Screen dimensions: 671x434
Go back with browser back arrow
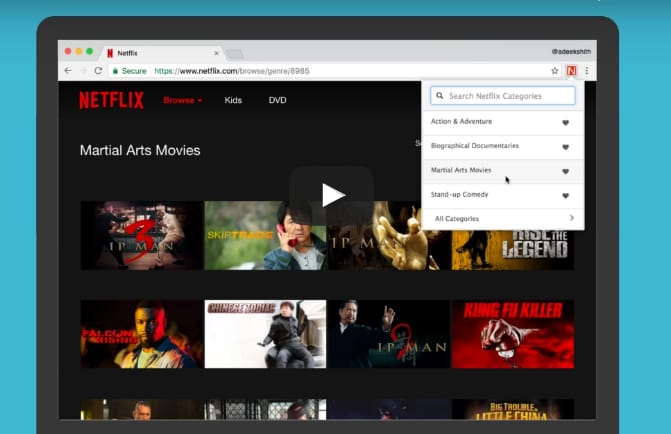pyautogui.click(x=68, y=71)
